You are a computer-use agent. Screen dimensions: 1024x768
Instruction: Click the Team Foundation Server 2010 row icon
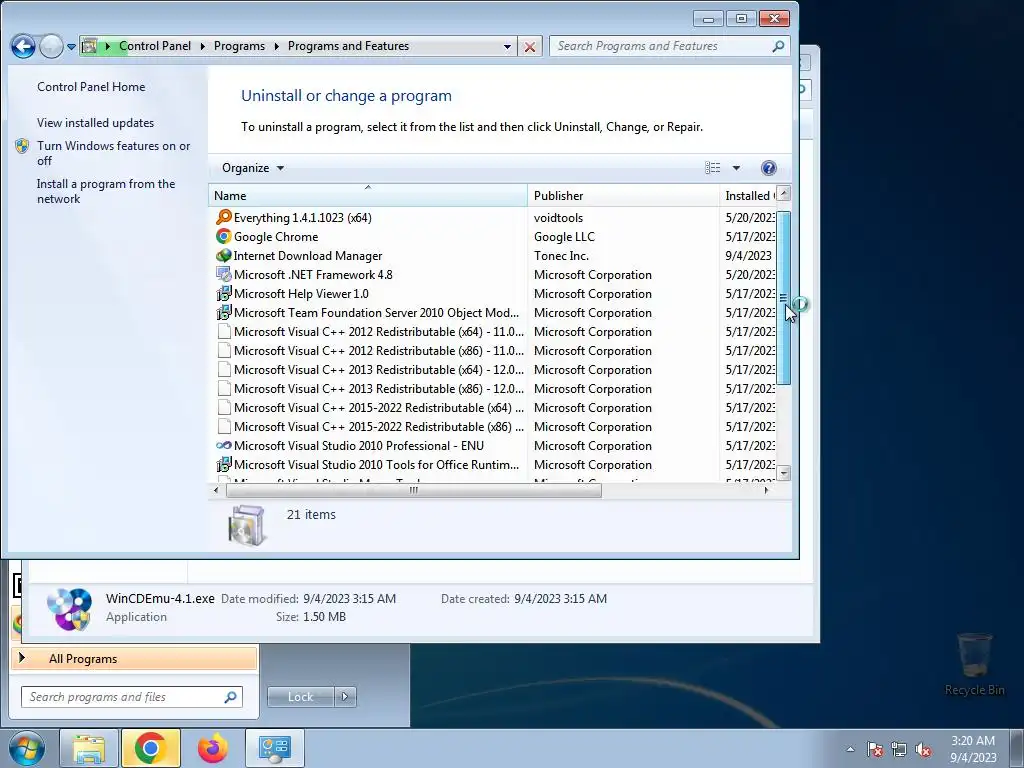[223, 312]
